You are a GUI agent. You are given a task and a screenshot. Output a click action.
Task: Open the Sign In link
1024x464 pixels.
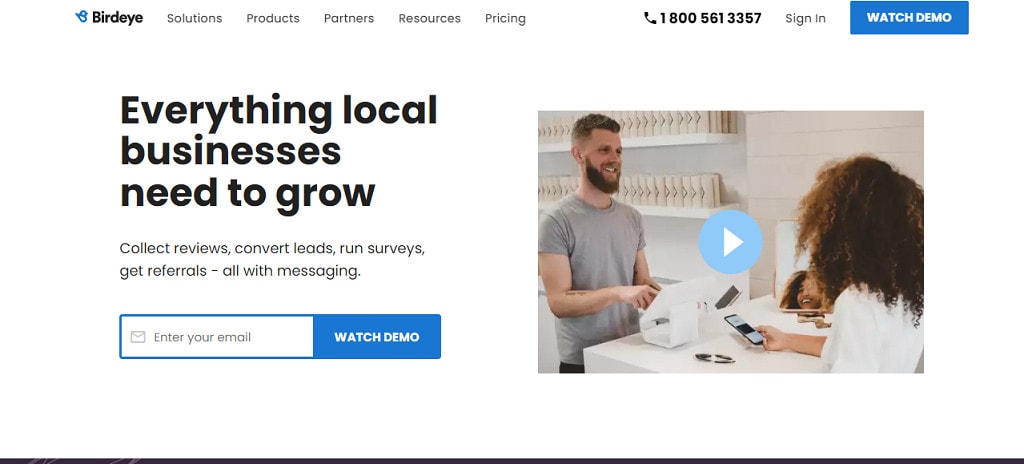(805, 18)
